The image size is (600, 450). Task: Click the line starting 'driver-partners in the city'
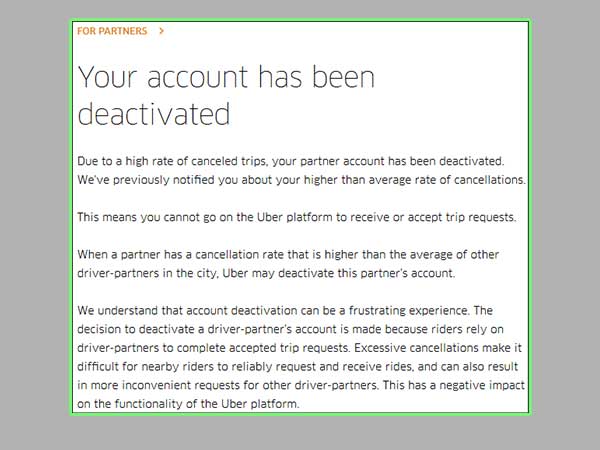tap(266, 273)
